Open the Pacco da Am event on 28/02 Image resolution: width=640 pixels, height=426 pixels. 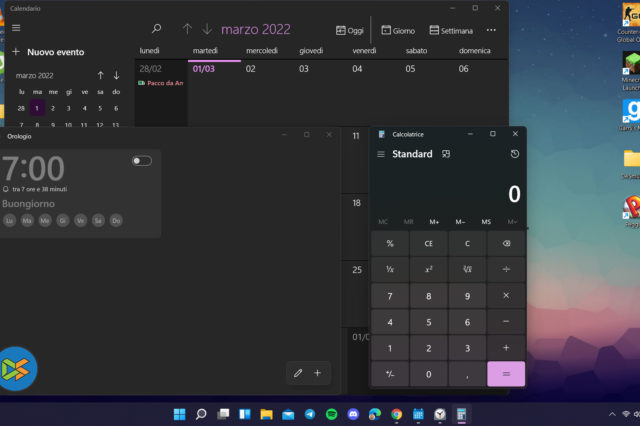(x=161, y=83)
